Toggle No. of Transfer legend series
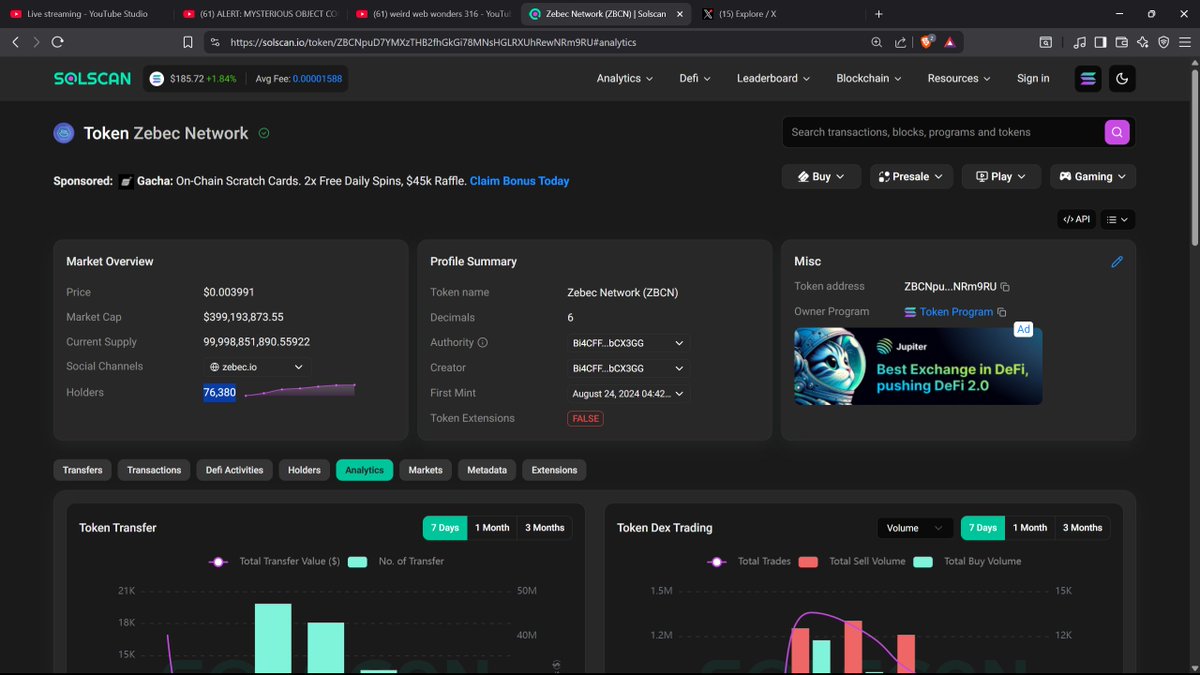Viewport: 1200px width, 675px height. click(396, 561)
